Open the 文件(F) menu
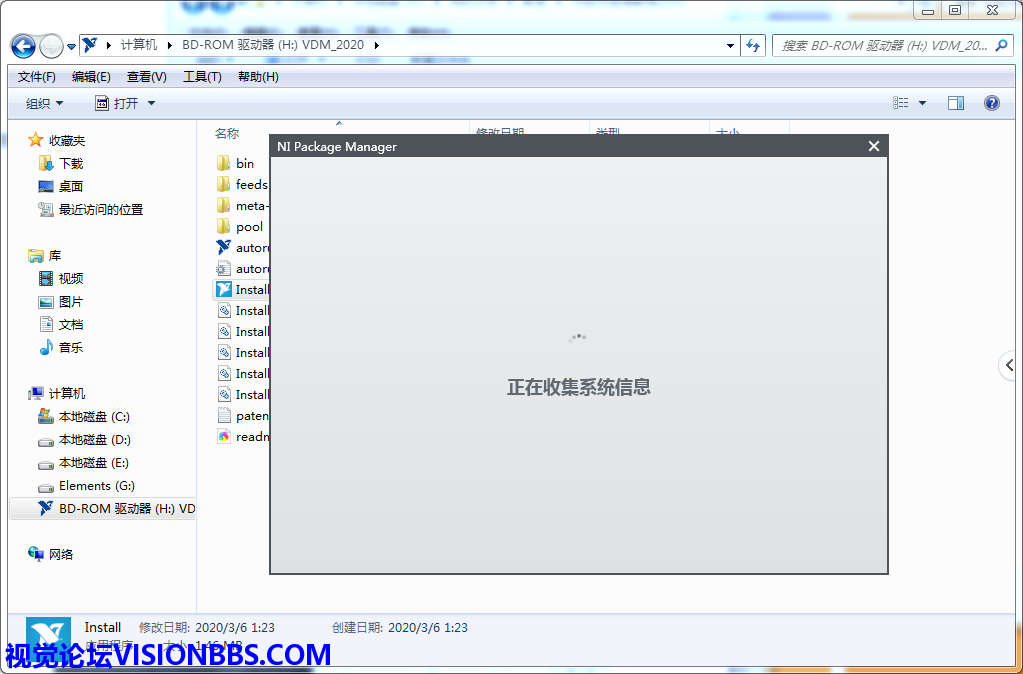This screenshot has height=674, width=1023. tap(37, 77)
